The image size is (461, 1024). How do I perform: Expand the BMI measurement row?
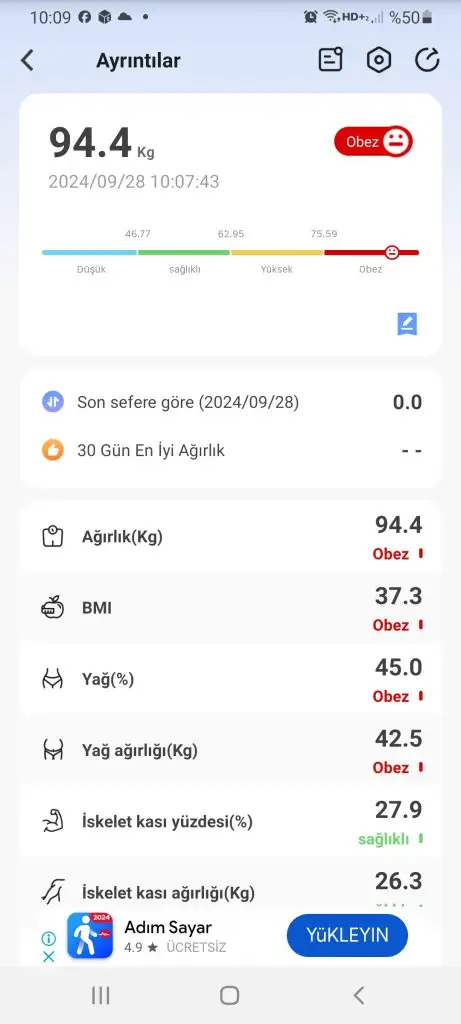pyautogui.click(x=230, y=609)
